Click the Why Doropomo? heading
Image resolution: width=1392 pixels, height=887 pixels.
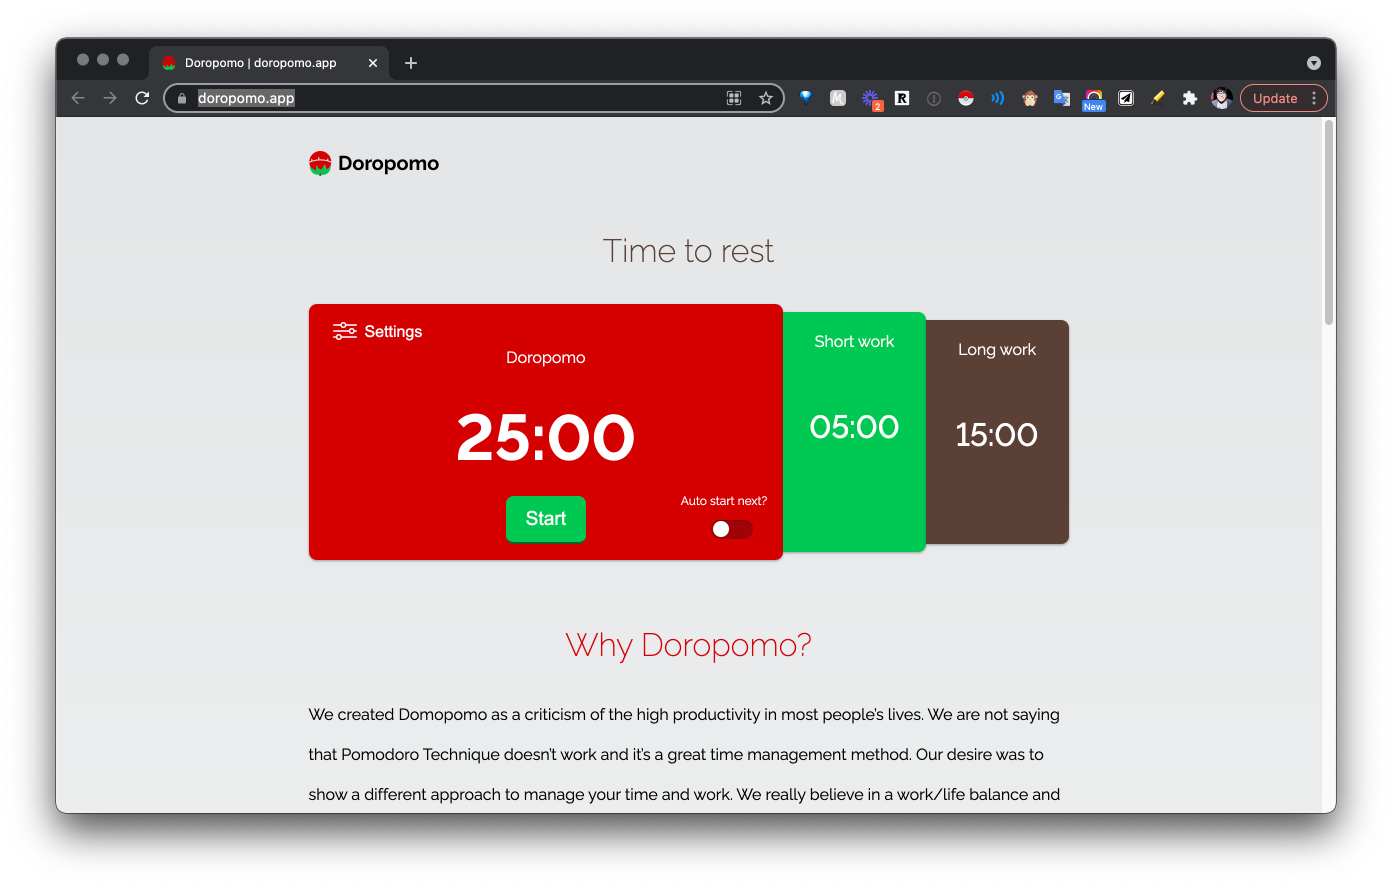(x=688, y=645)
